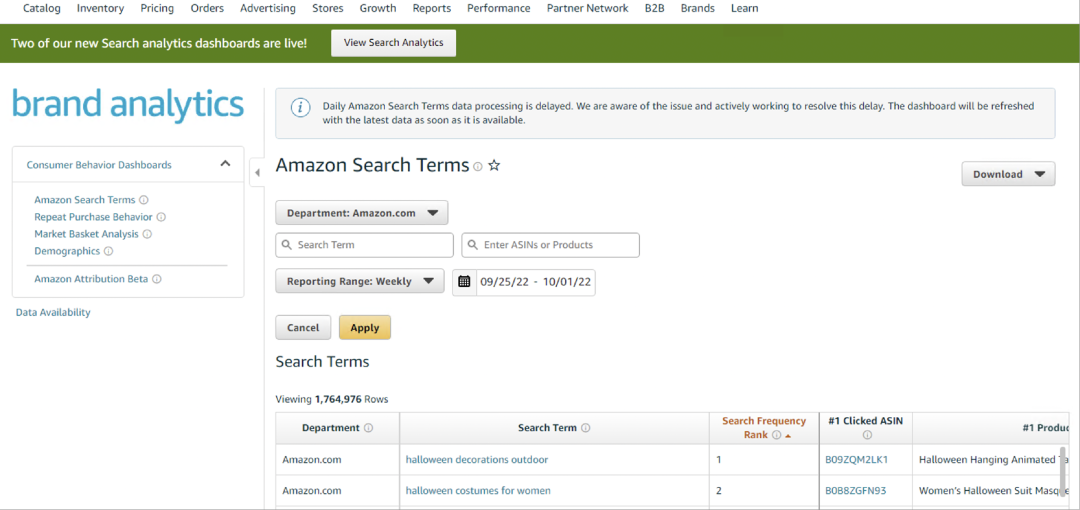Click info icon beside Amazon Search Terms heading
1080x510 pixels.
477,167
